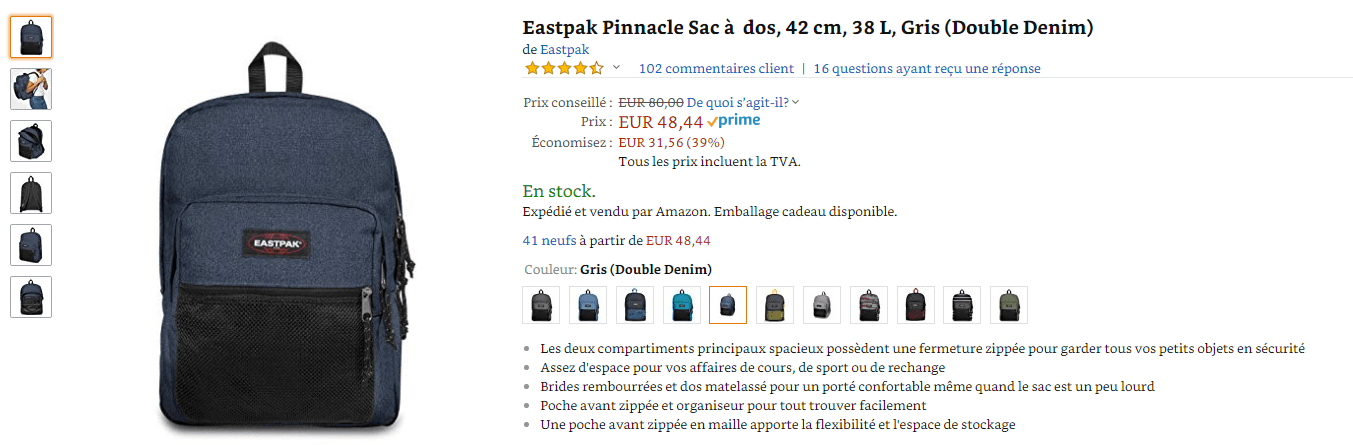Choose the red camouflage patterned backpack swatch
The image size is (1353, 445).
[868, 305]
